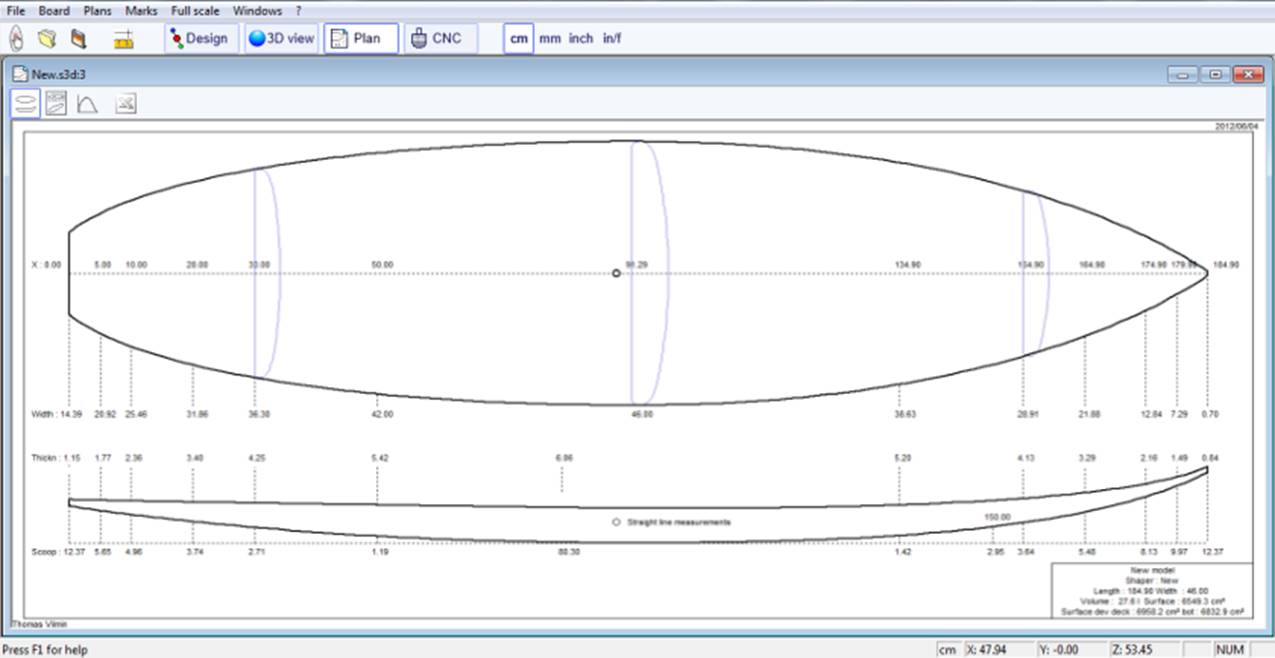Open the Marks menu
This screenshot has height=658, width=1275.
(x=141, y=10)
